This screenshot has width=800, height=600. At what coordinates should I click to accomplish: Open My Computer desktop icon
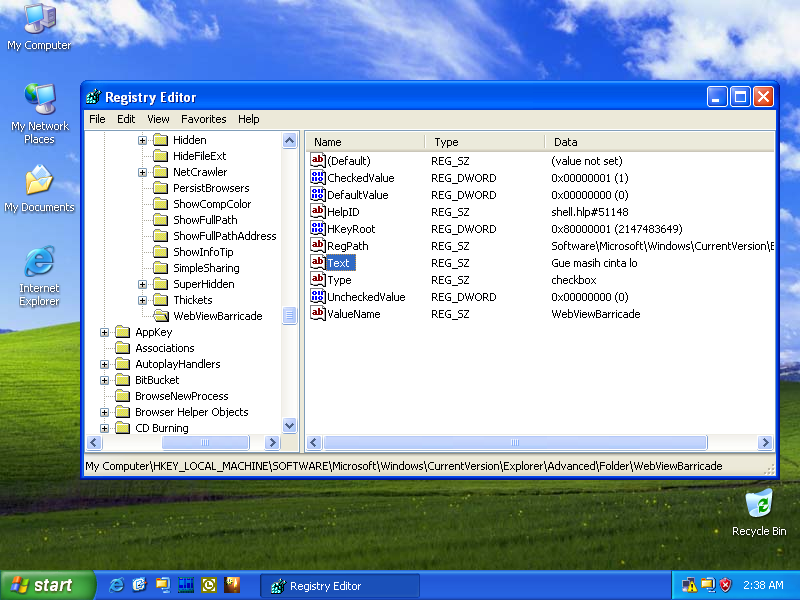point(39,27)
